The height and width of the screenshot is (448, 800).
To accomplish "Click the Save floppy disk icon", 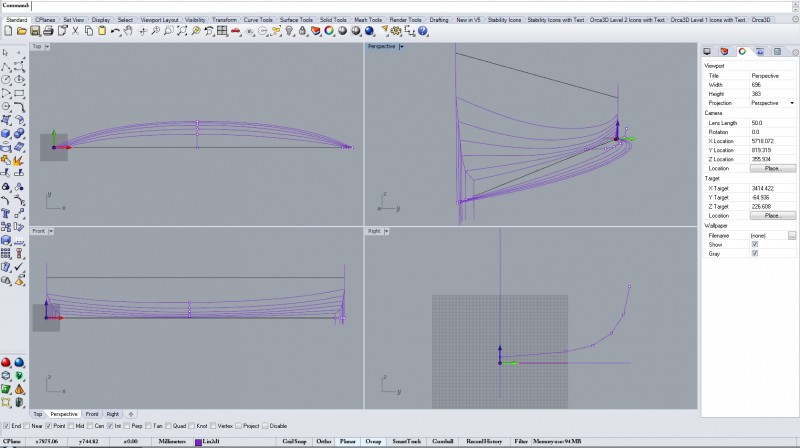I will [34, 32].
